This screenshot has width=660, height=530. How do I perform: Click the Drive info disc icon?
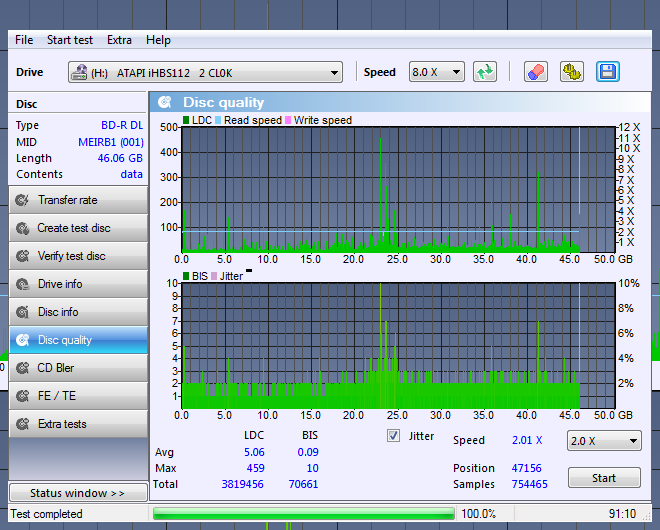22,284
